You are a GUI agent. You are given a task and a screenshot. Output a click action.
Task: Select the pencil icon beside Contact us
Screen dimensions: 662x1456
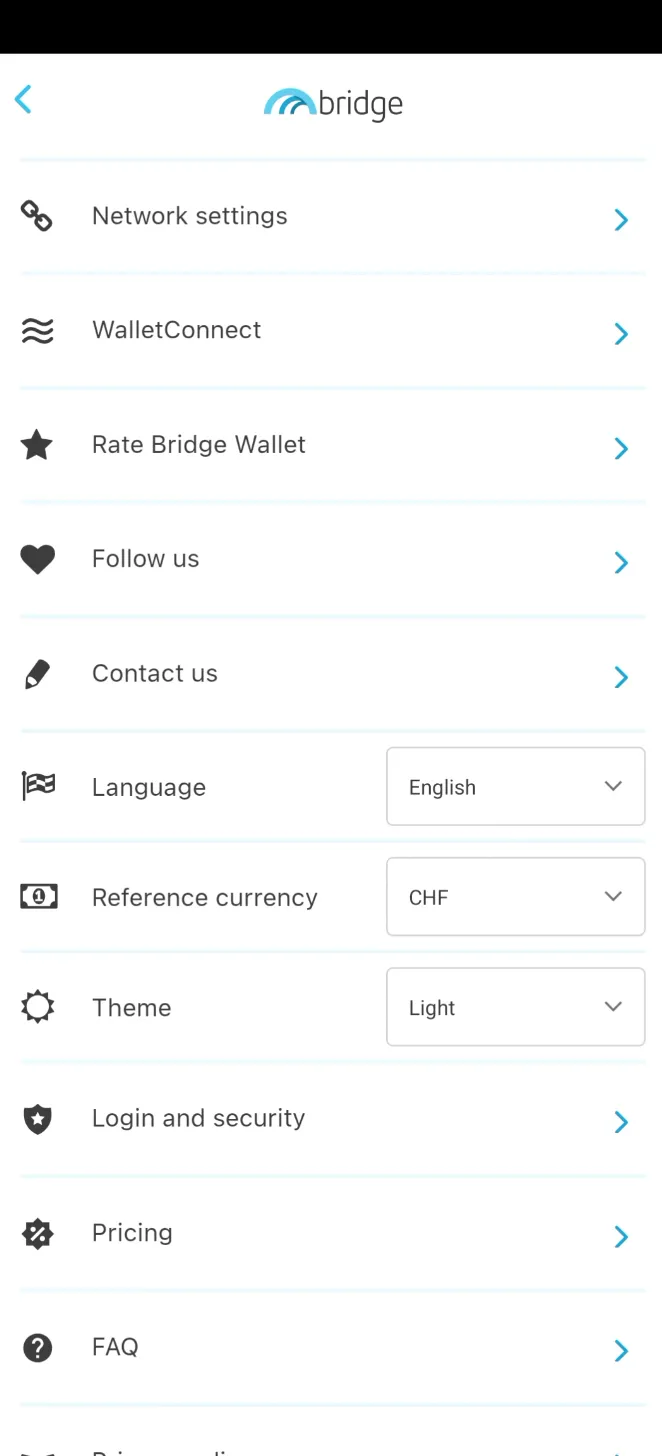coord(37,673)
